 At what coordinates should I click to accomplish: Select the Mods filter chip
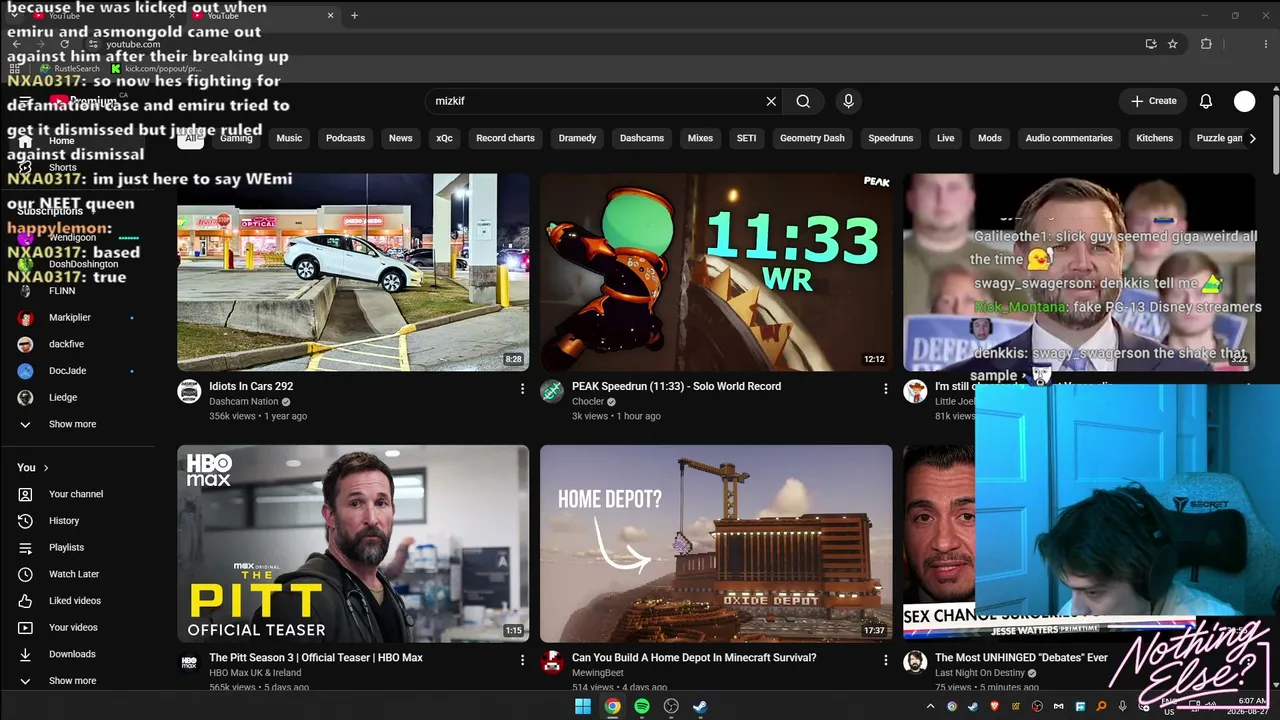990,138
